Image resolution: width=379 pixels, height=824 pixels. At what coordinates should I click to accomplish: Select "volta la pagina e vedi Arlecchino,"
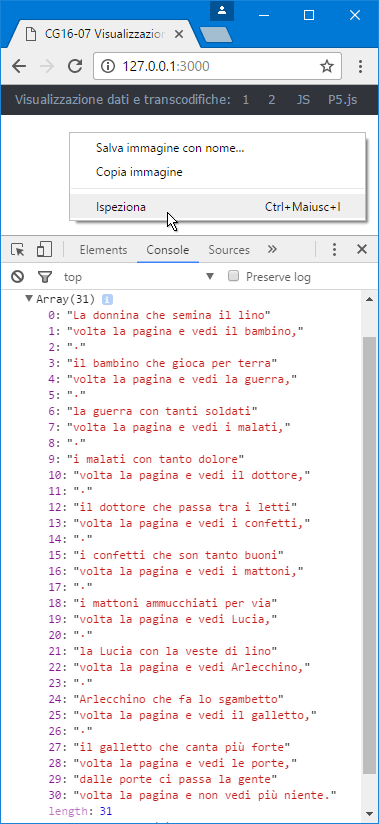coord(192,666)
